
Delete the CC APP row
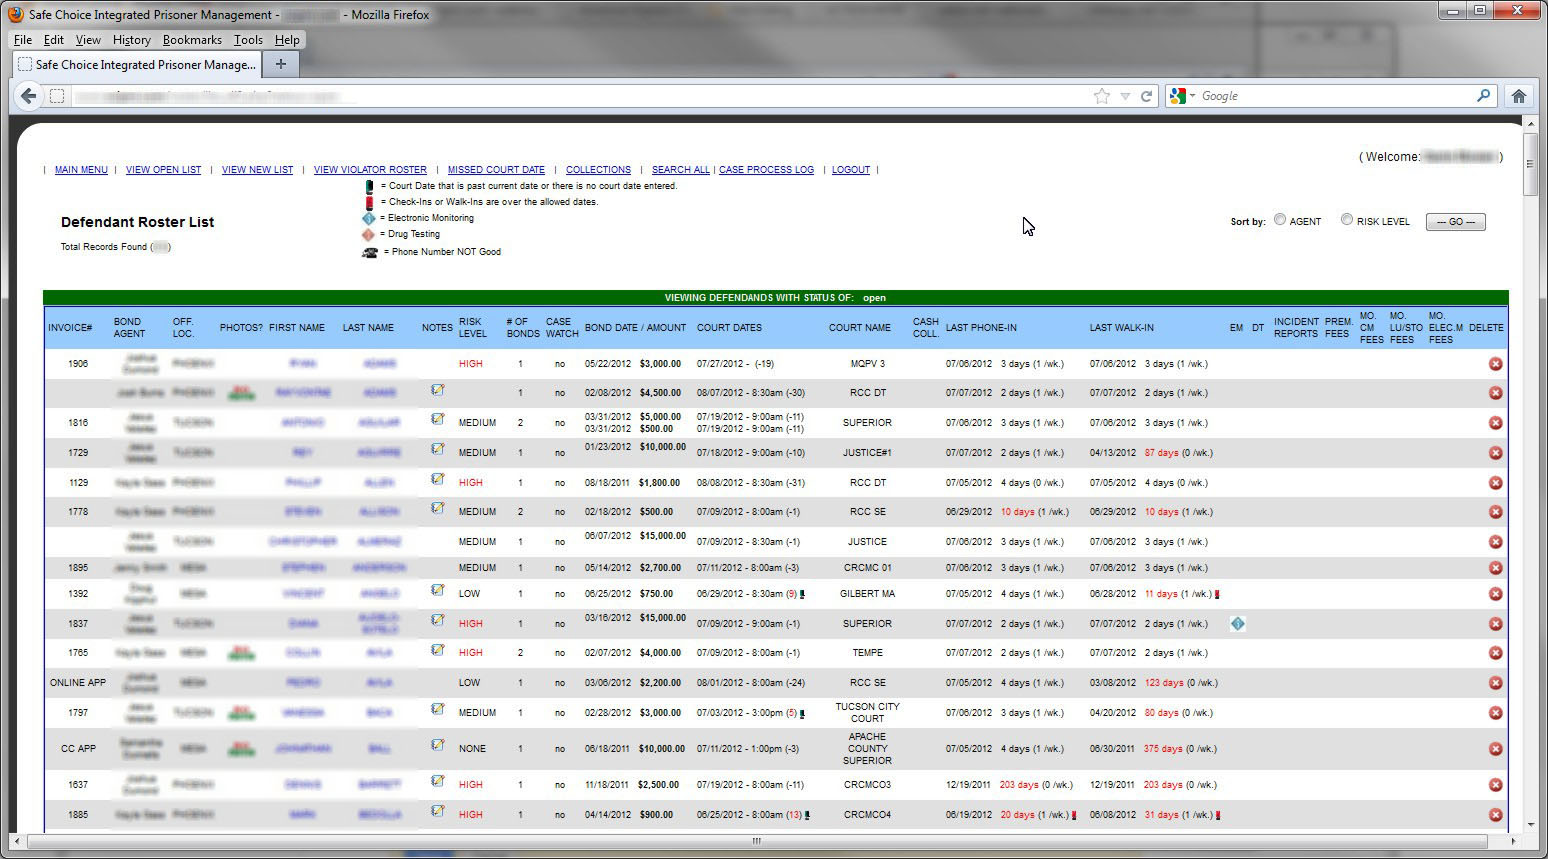1495,749
